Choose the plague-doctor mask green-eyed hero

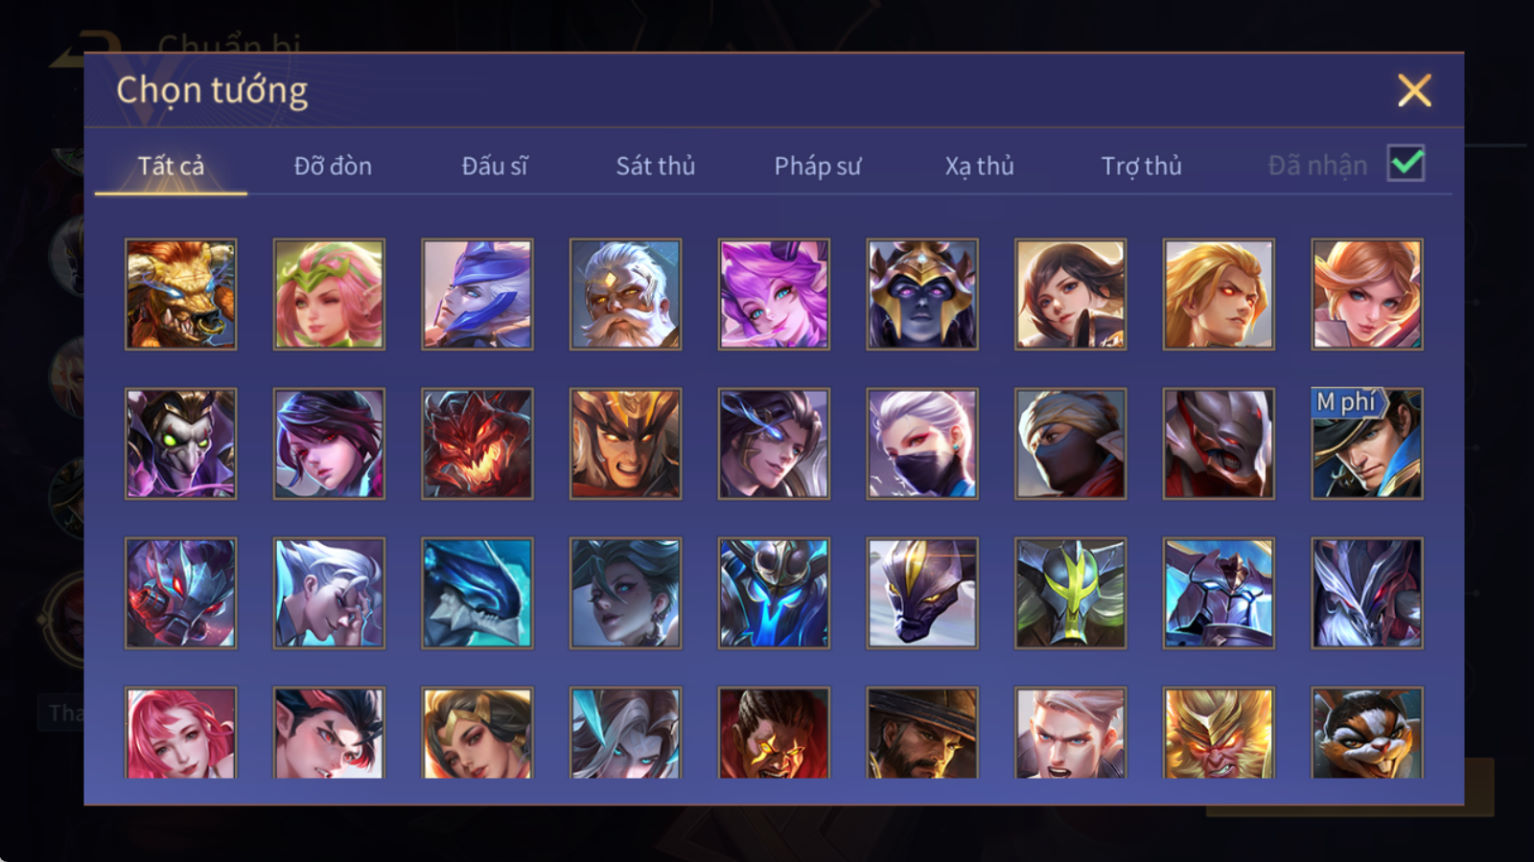(x=181, y=444)
